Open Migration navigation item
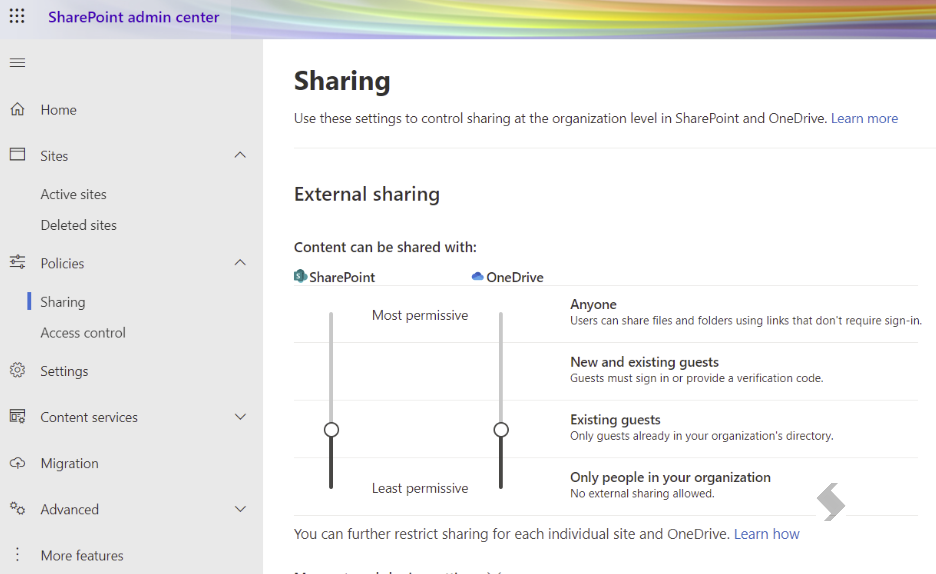 (x=69, y=463)
